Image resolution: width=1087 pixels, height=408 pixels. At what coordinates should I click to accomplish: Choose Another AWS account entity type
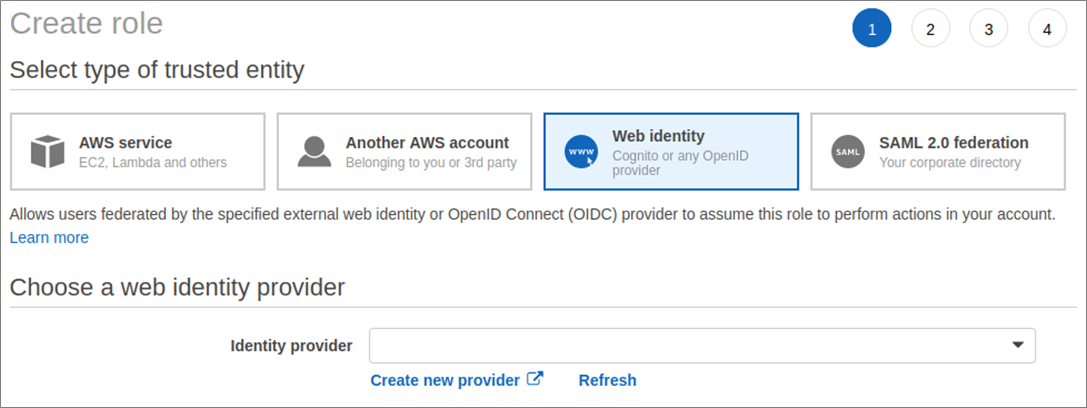click(404, 151)
